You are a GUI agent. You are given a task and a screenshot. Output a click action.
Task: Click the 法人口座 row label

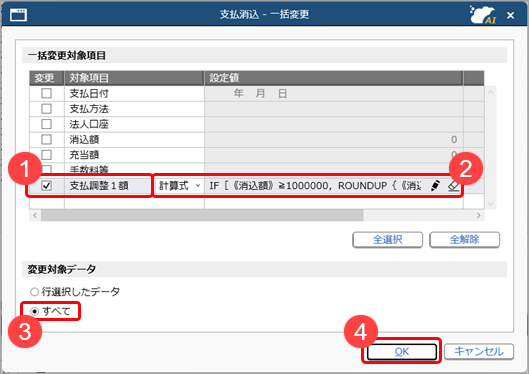[89, 124]
